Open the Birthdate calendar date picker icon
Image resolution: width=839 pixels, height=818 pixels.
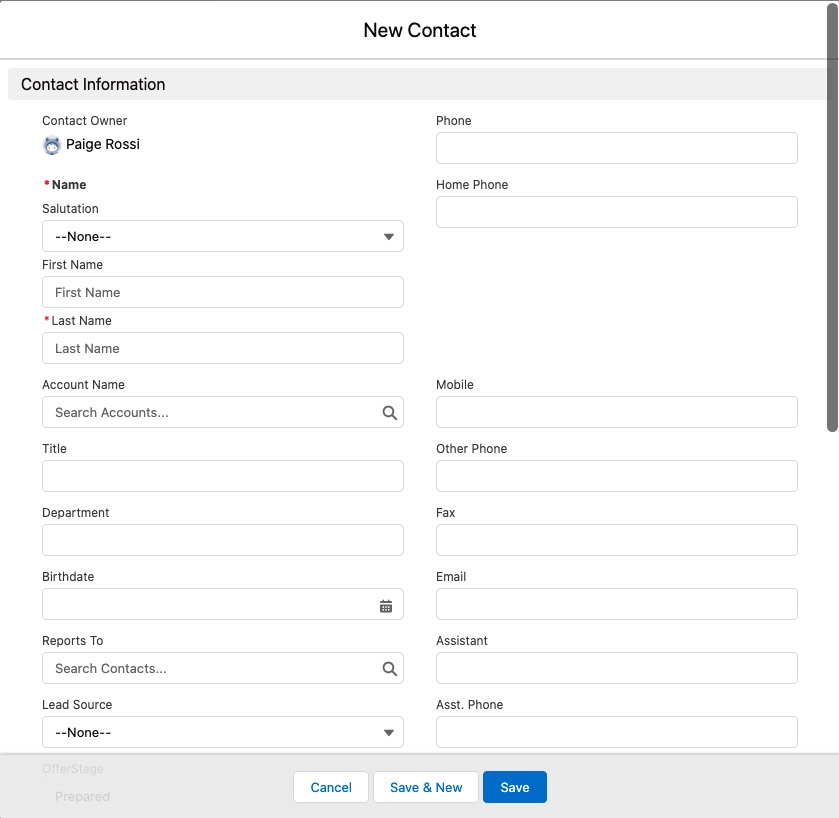pos(385,604)
